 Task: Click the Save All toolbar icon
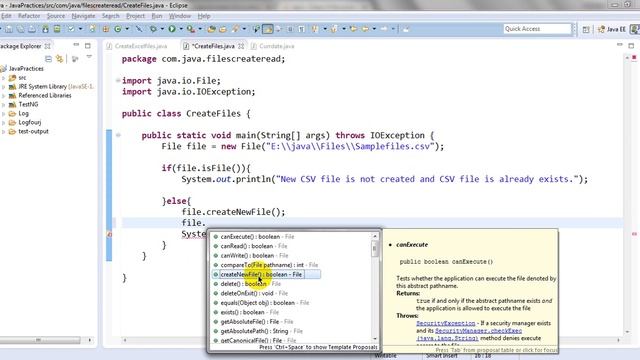pyautogui.click(x=20, y=29)
